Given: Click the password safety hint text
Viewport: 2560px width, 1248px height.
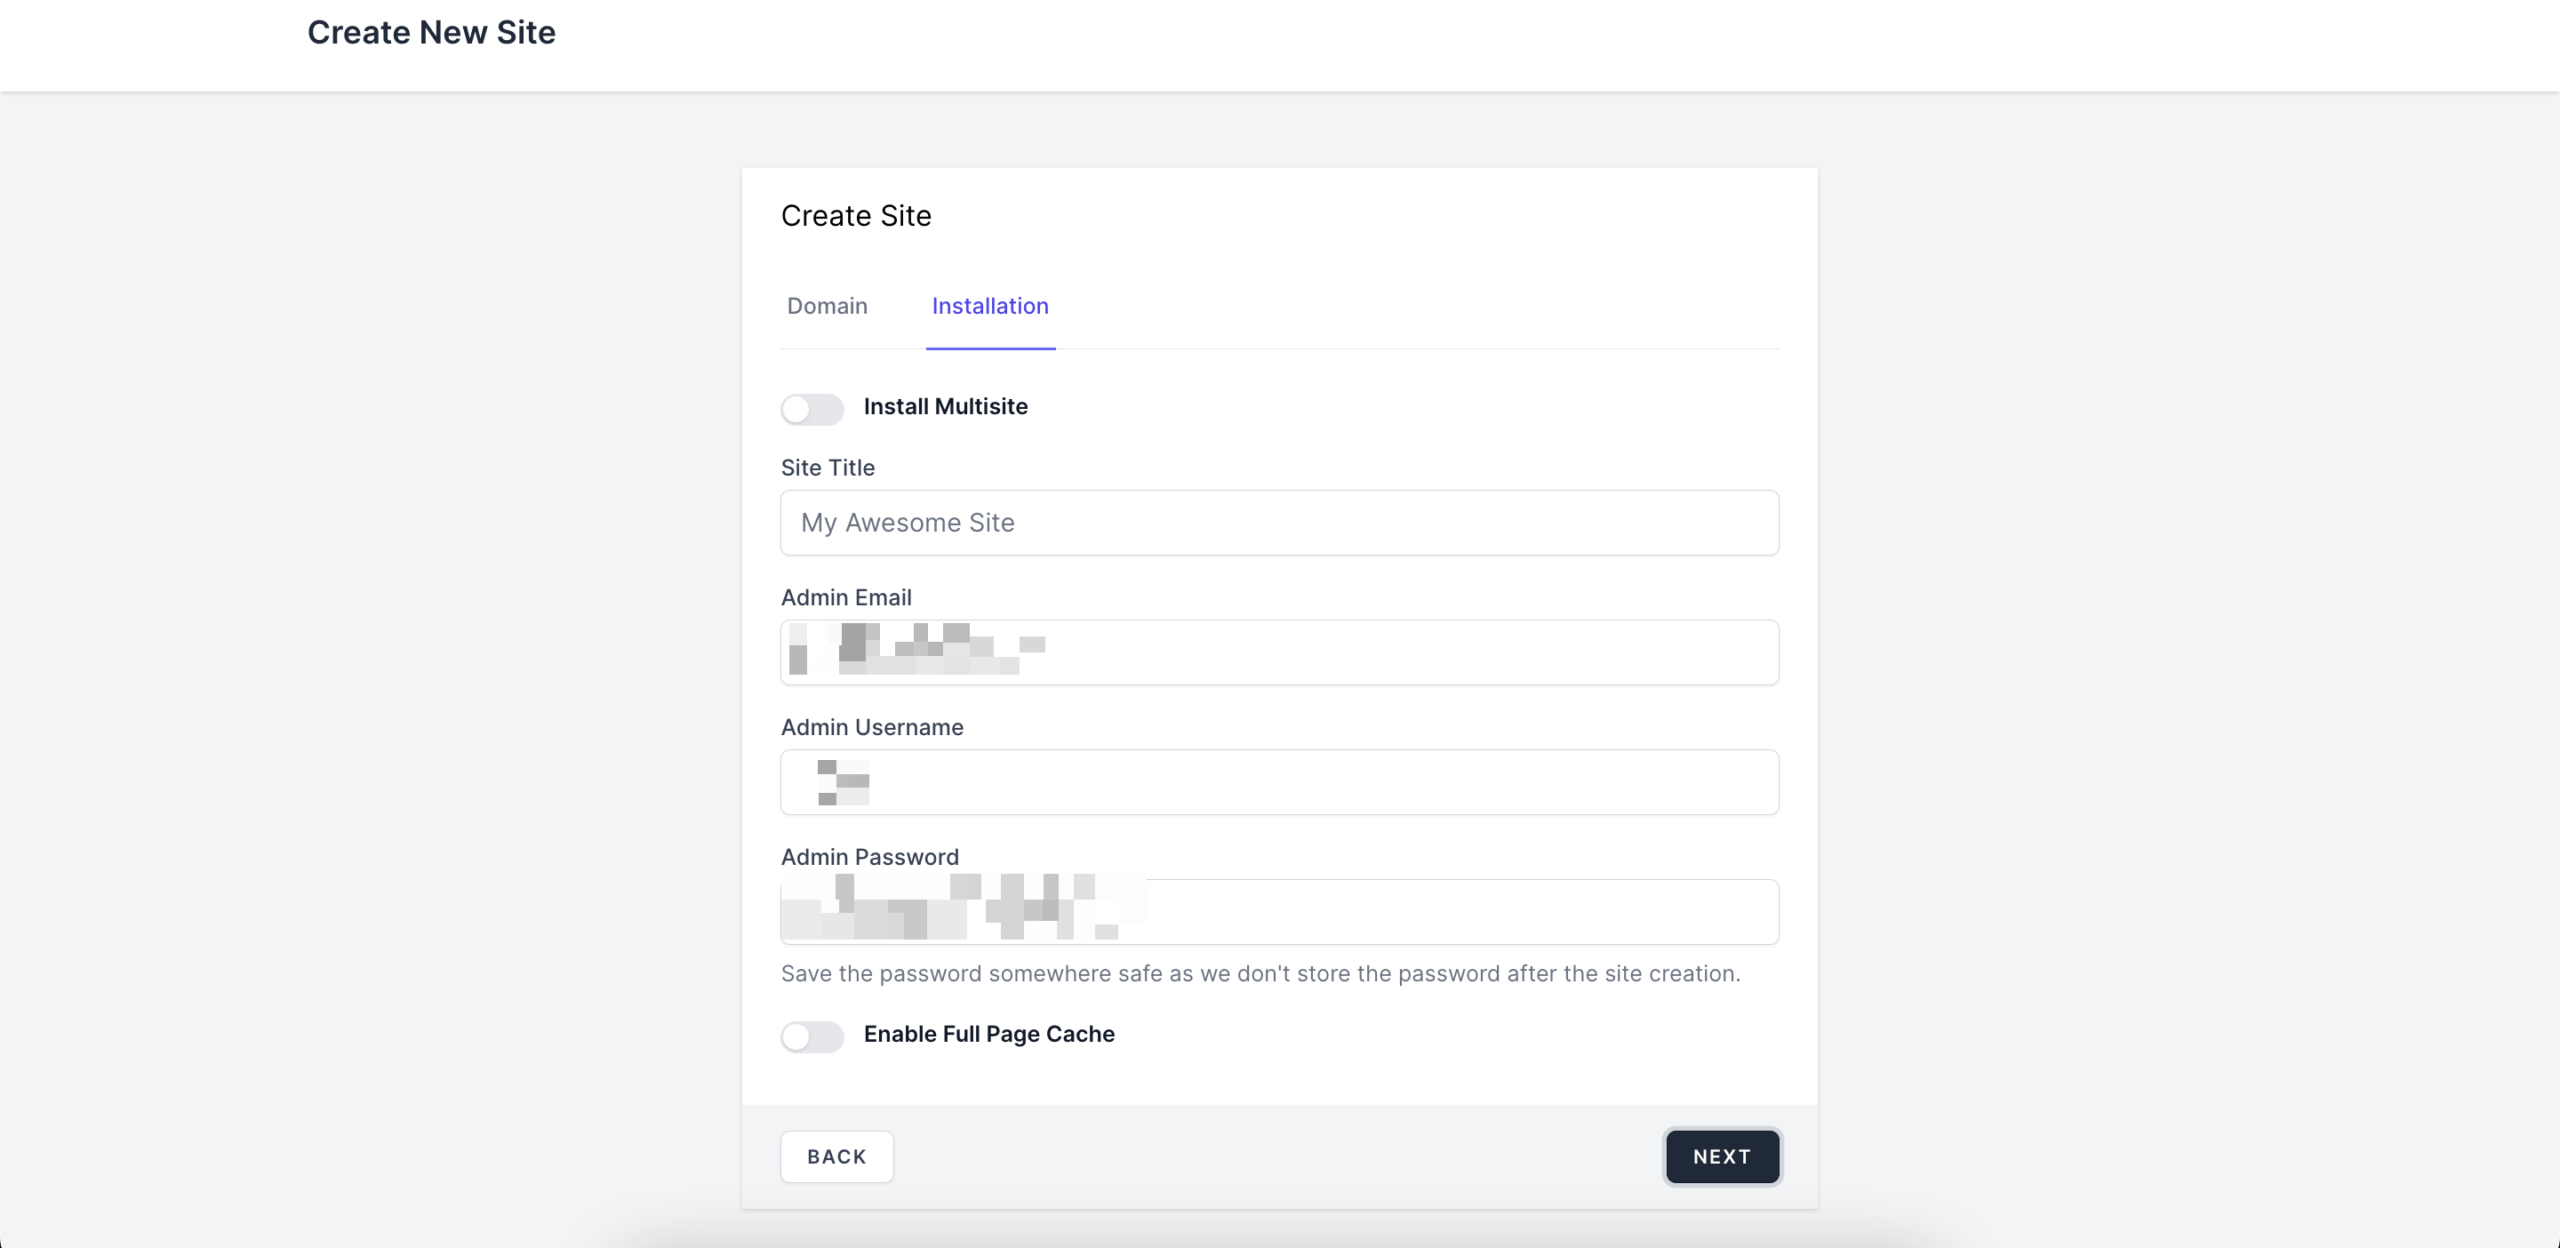Looking at the screenshot, I should tap(1261, 974).
